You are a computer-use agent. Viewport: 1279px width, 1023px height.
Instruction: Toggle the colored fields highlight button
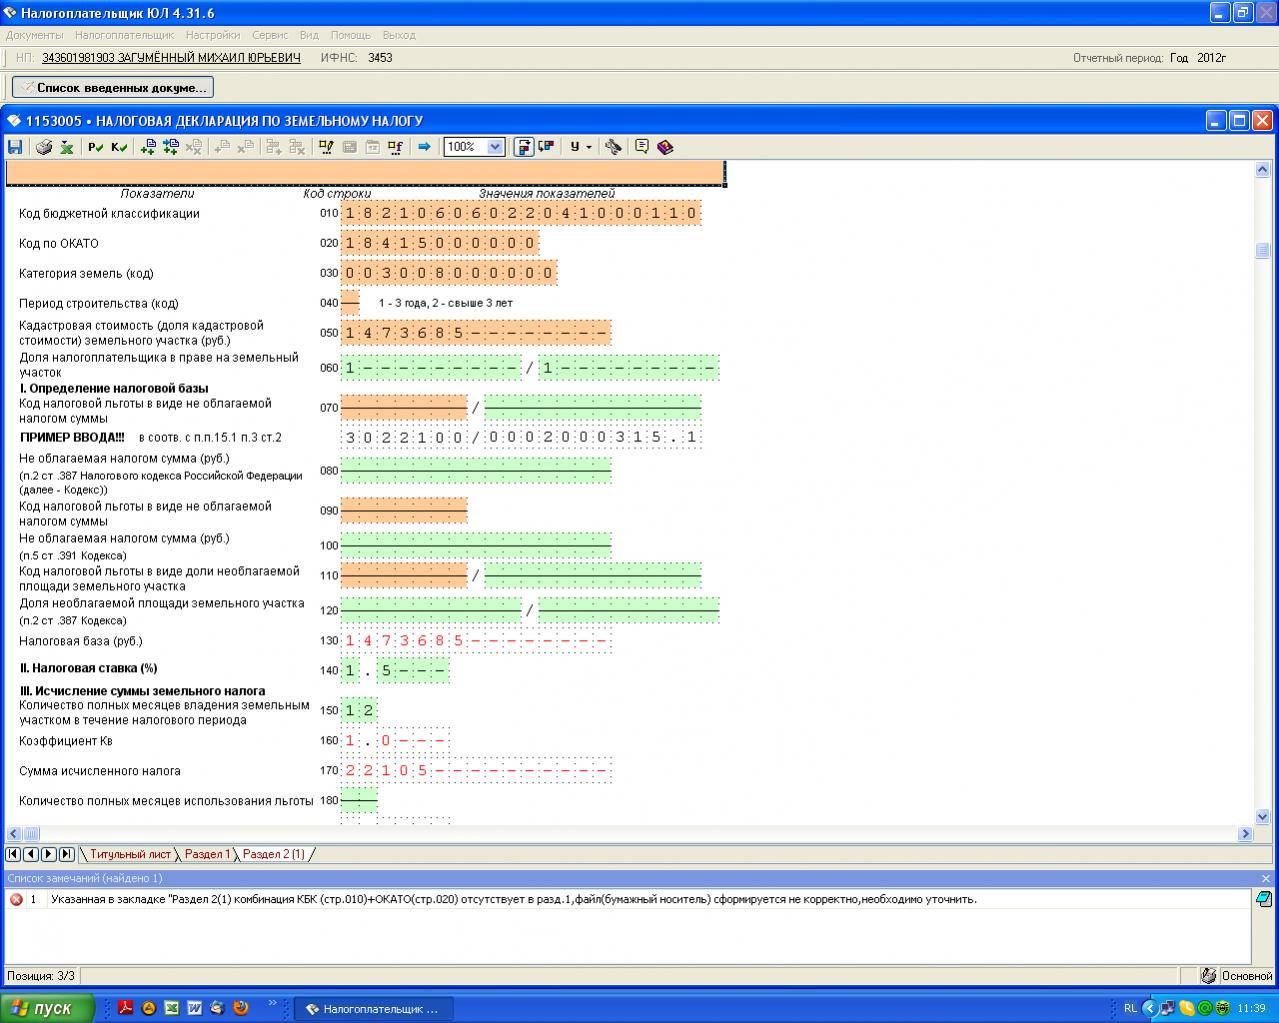[x=524, y=147]
